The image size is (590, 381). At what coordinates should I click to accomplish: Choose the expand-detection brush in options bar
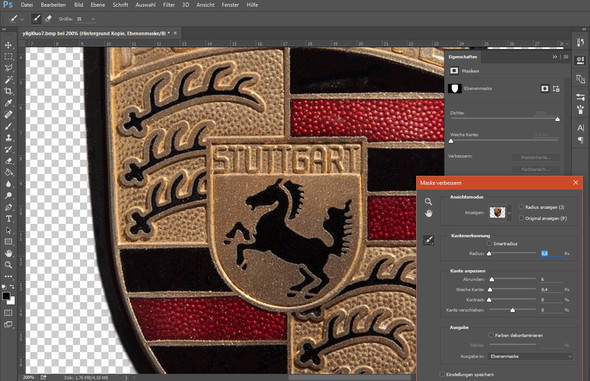(x=36, y=18)
